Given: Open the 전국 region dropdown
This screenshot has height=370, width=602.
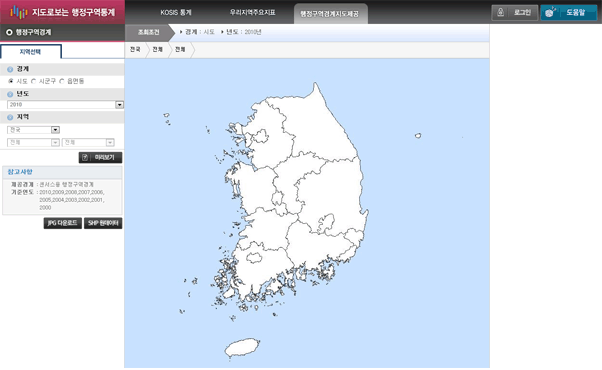Looking at the screenshot, I should 33,130.
